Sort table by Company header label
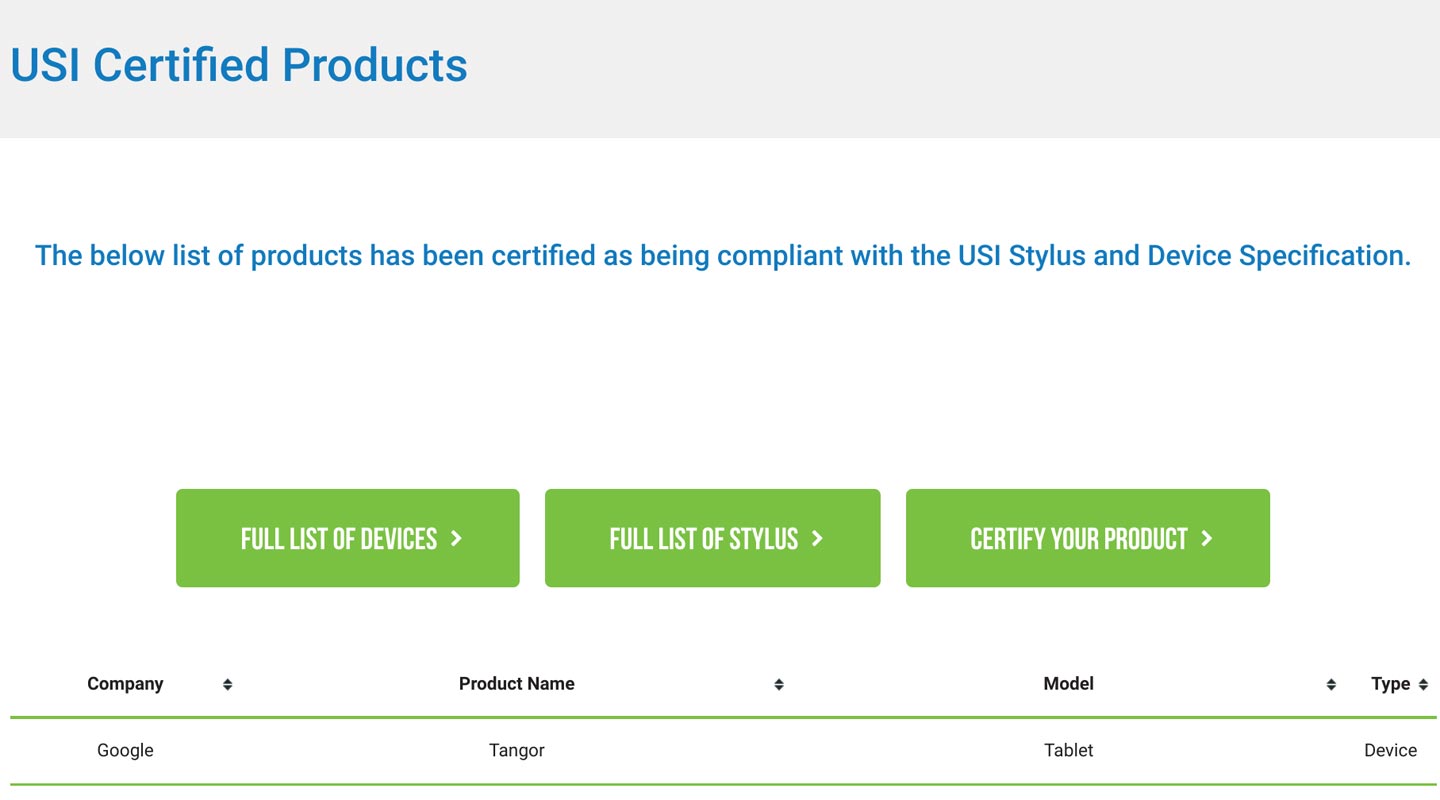This screenshot has width=1440, height=800. [125, 684]
